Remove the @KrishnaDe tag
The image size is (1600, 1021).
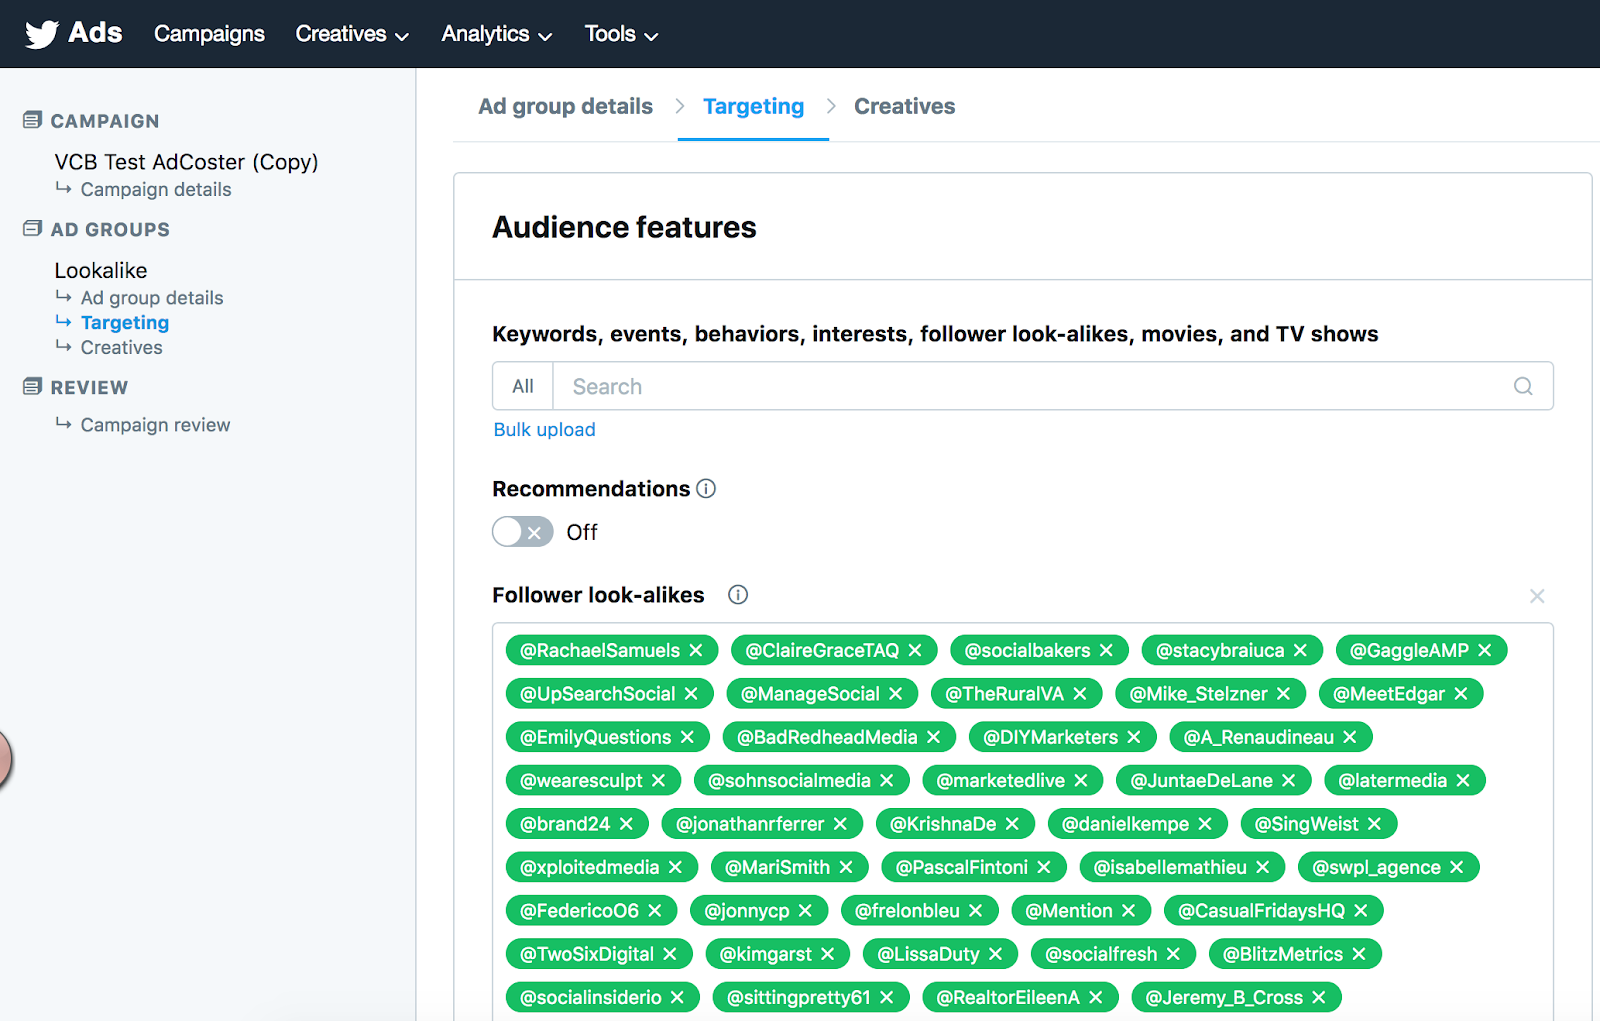coord(1012,824)
